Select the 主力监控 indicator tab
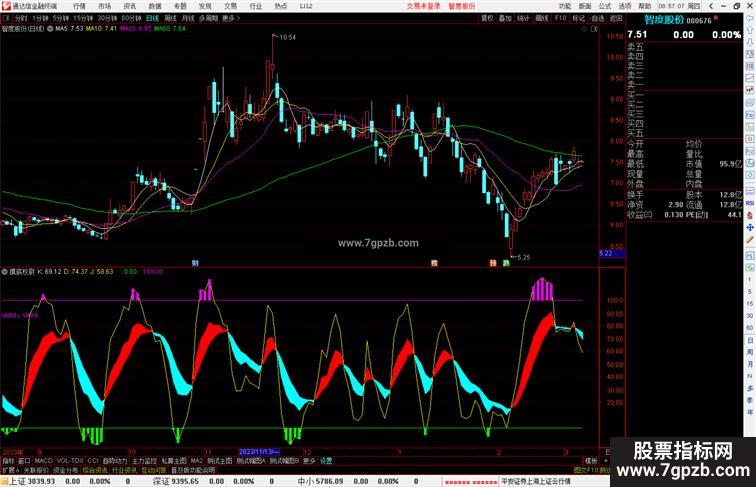The width and height of the screenshot is (756, 487). [144, 461]
